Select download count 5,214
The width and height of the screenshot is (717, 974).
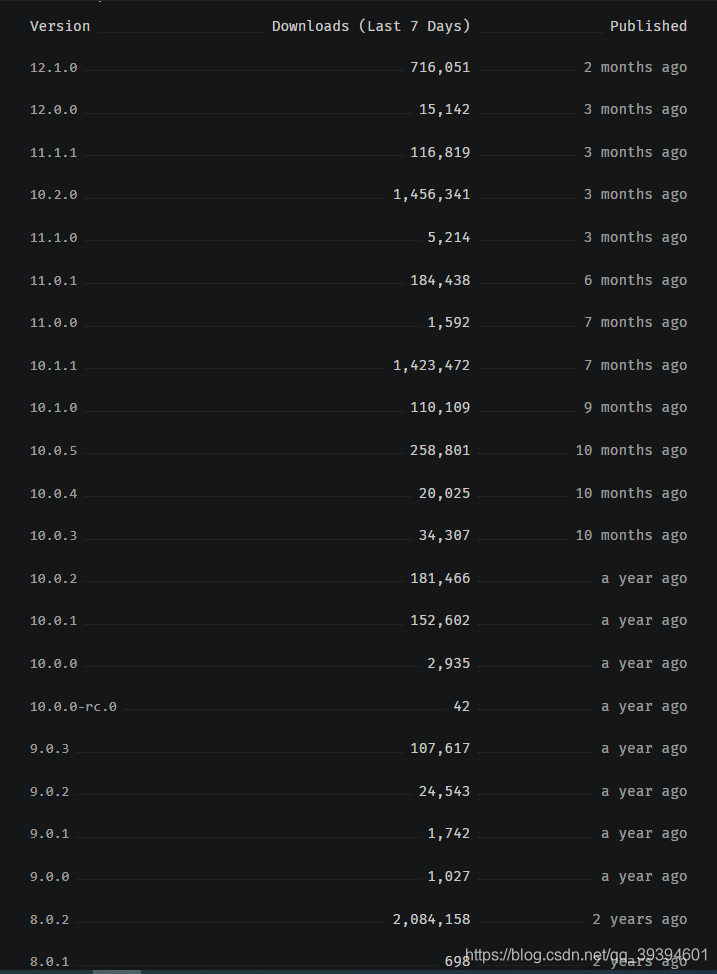[449, 237]
